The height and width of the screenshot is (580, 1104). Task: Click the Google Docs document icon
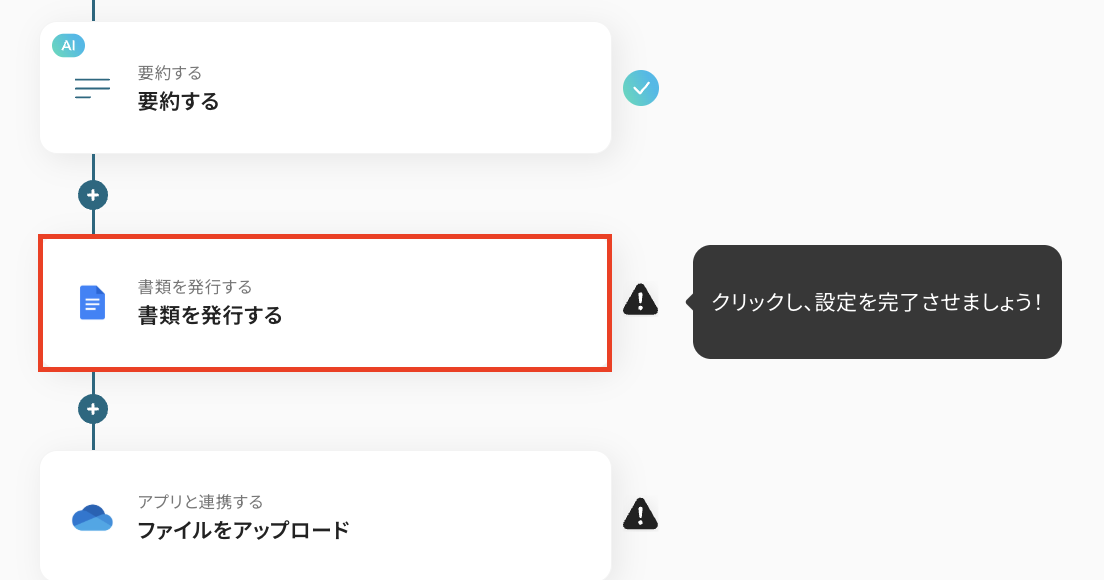pyautogui.click(x=92, y=302)
